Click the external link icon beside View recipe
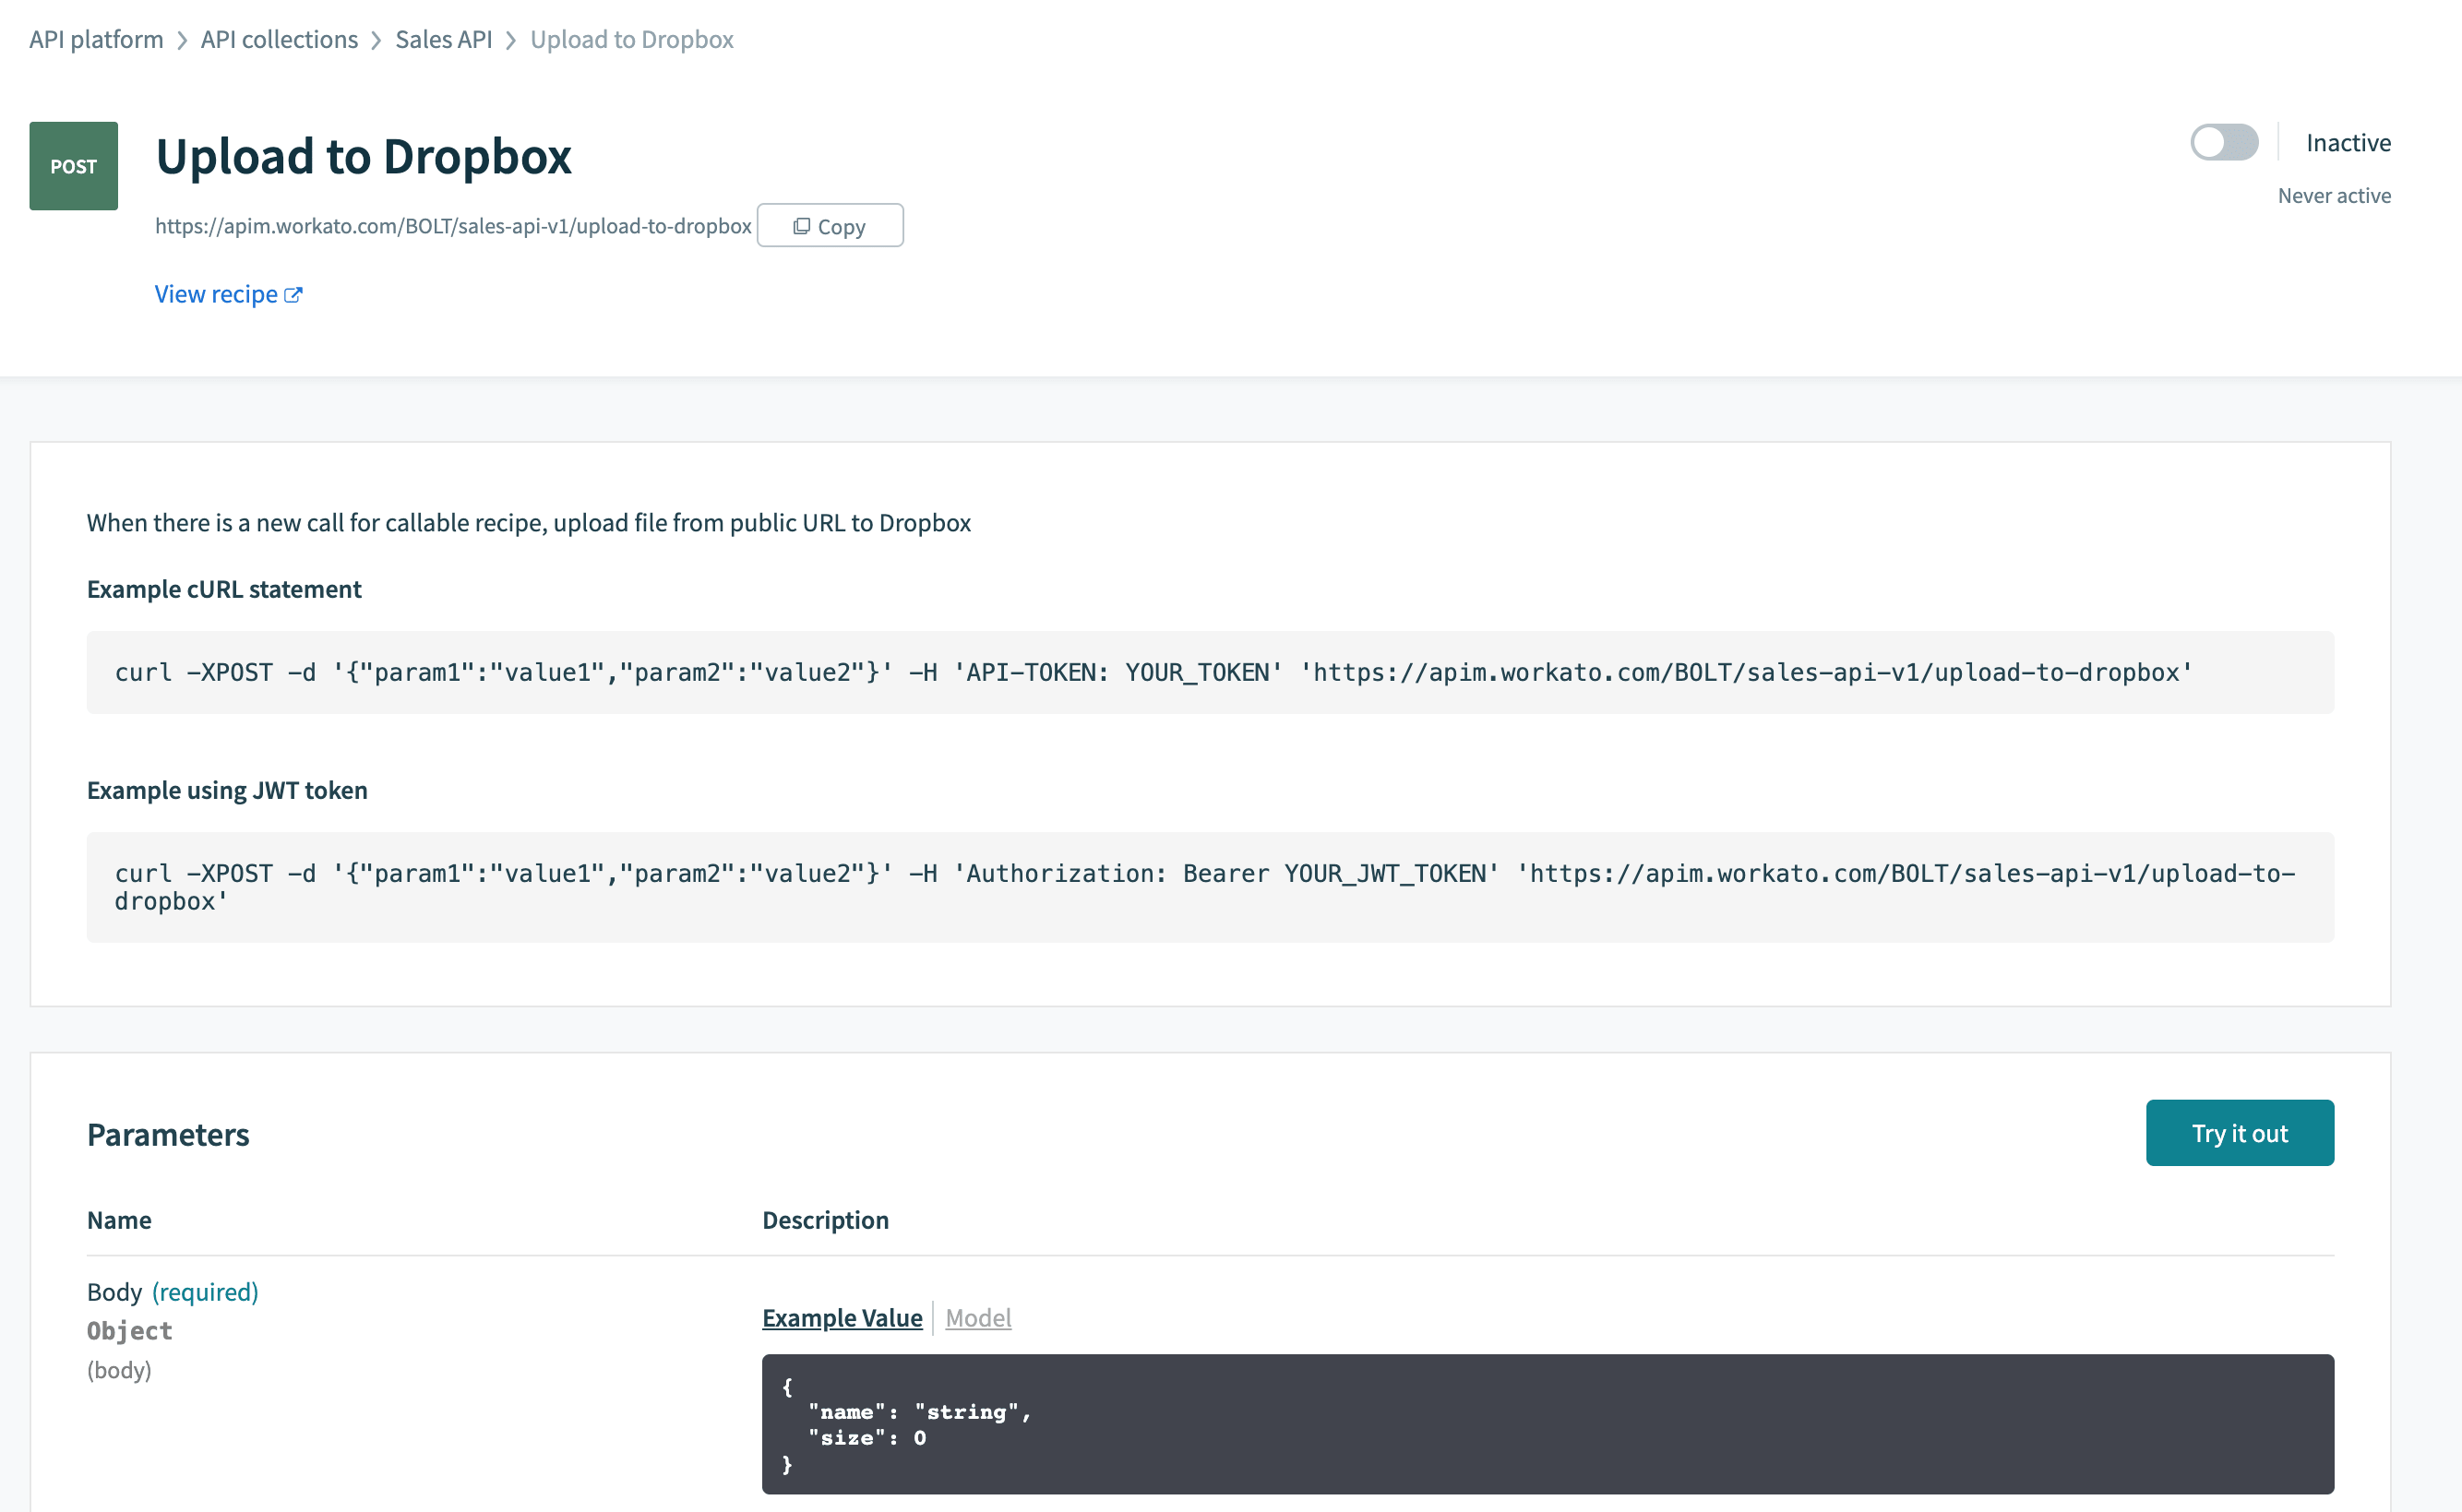 pyautogui.click(x=293, y=295)
